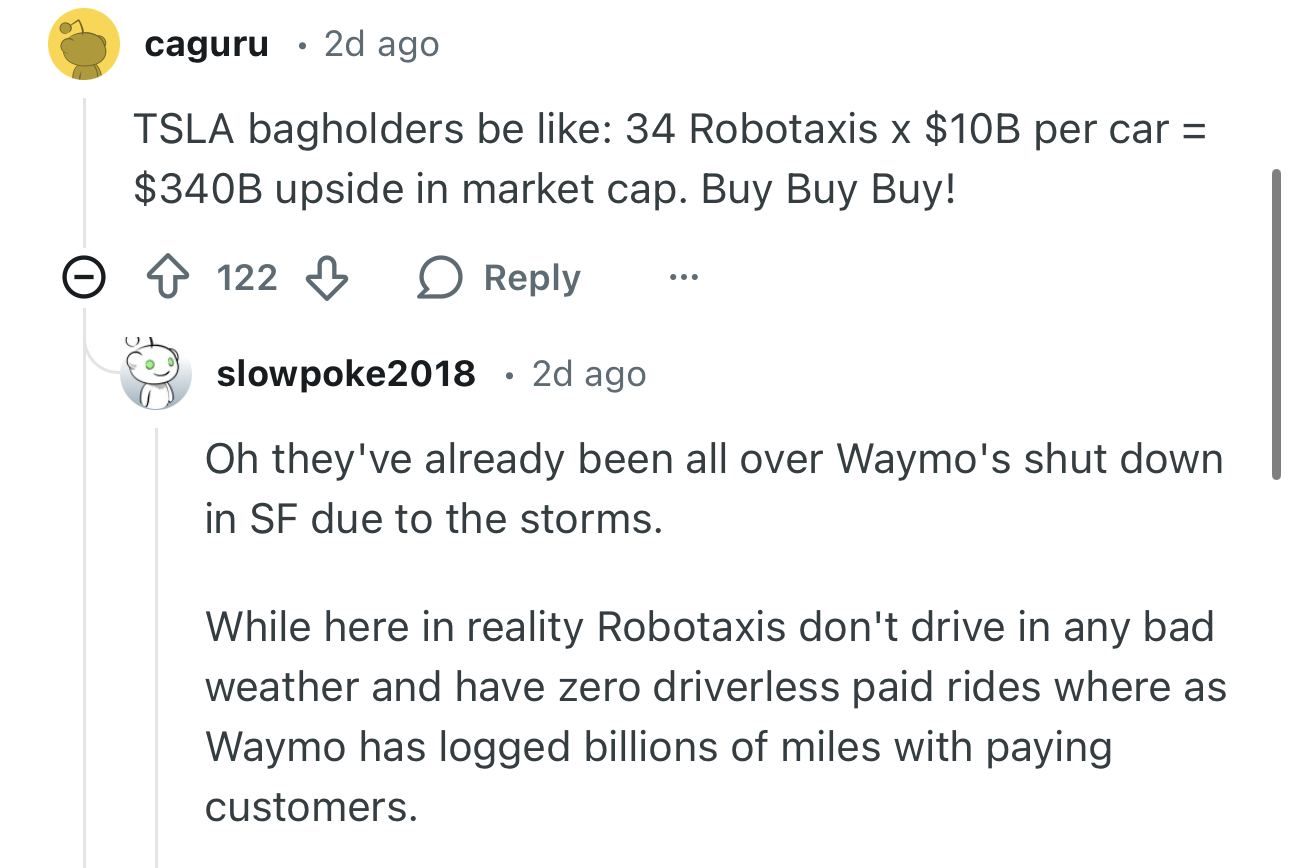Open caguru's yellow avatar
Image resolution: width=1290 pixels, height=868 pixels.
tap(85, 44)
